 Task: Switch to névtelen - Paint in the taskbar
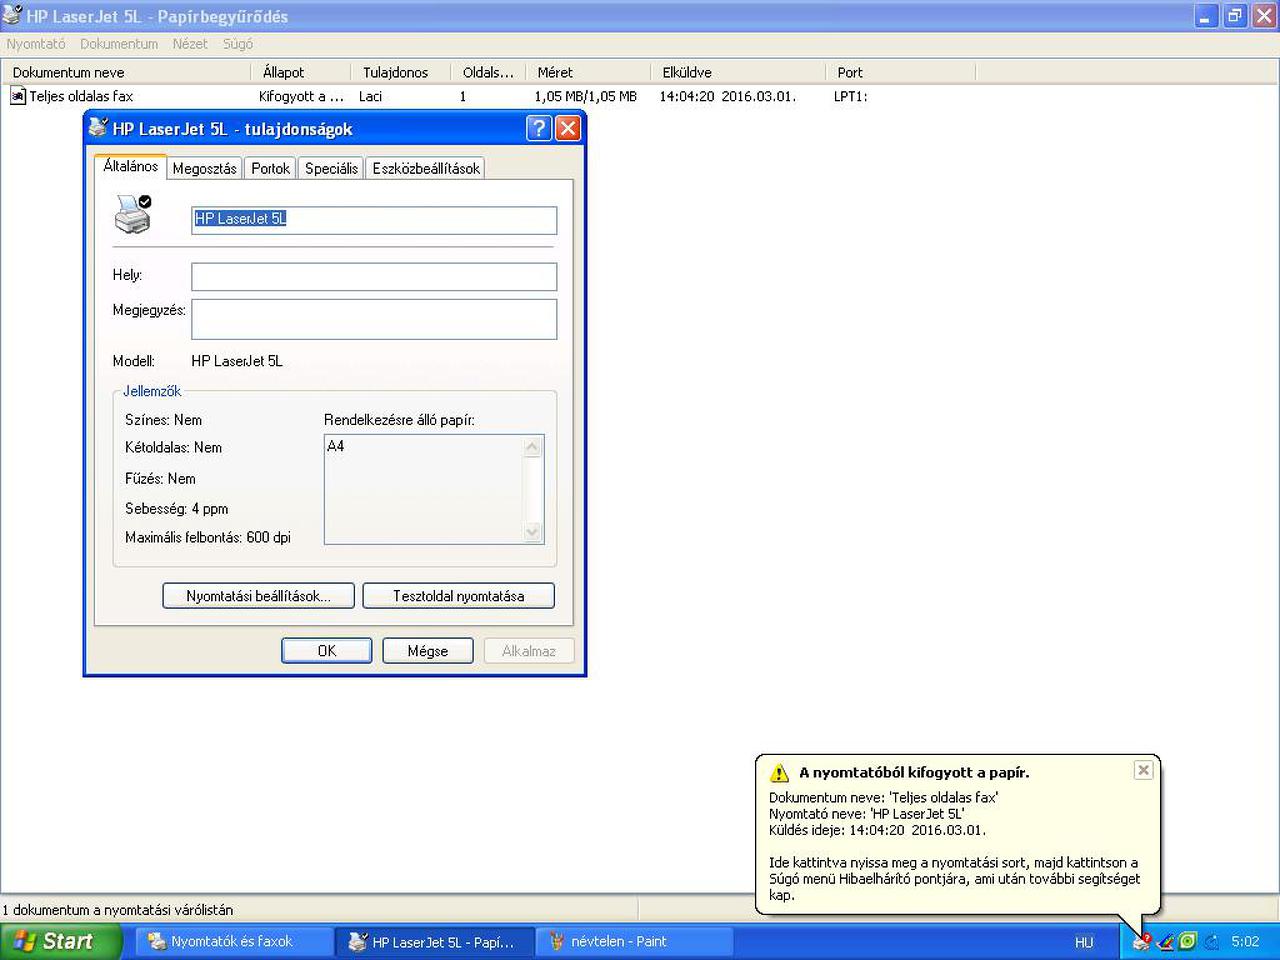(634, 942)
